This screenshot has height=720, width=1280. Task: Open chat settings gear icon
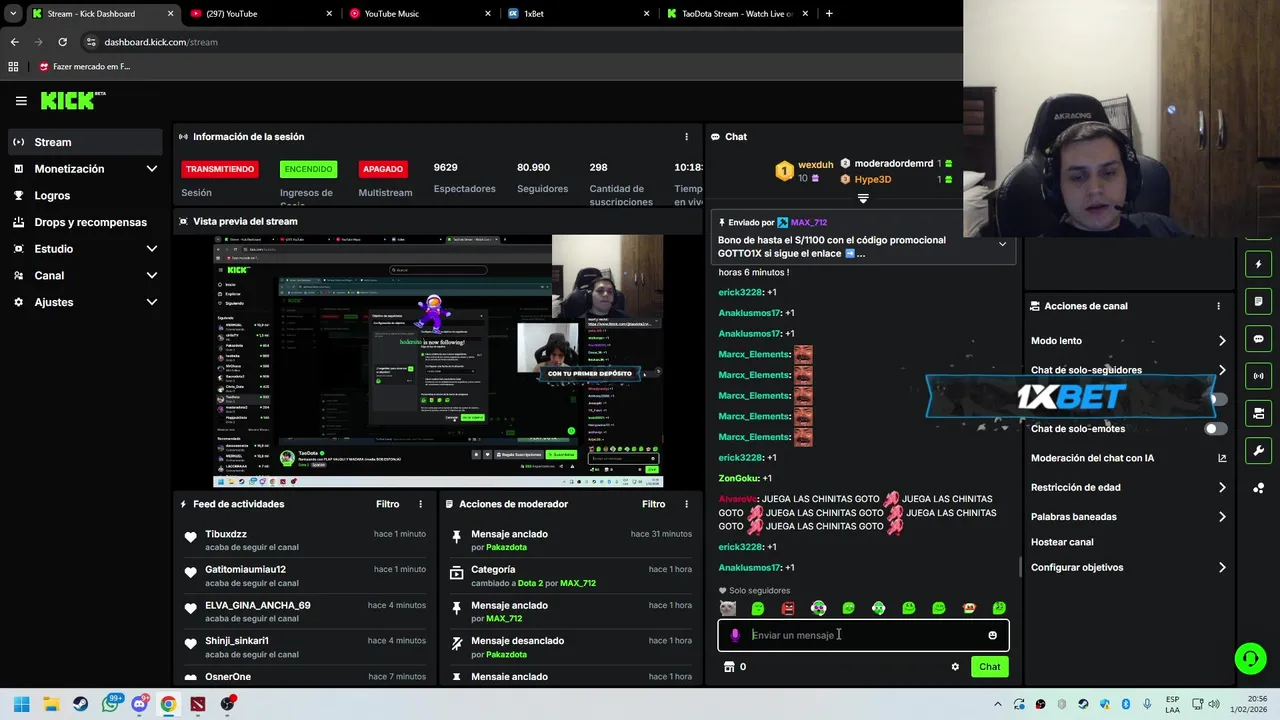[x=955, y=667]
